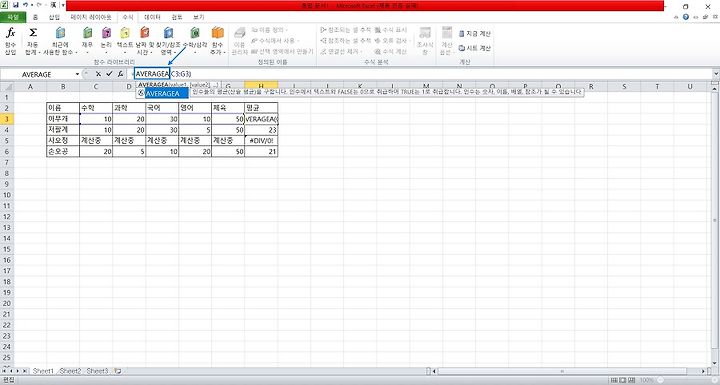Switch to the Review (검토) tab
The image size is (720, 385).
pos(177,17)
